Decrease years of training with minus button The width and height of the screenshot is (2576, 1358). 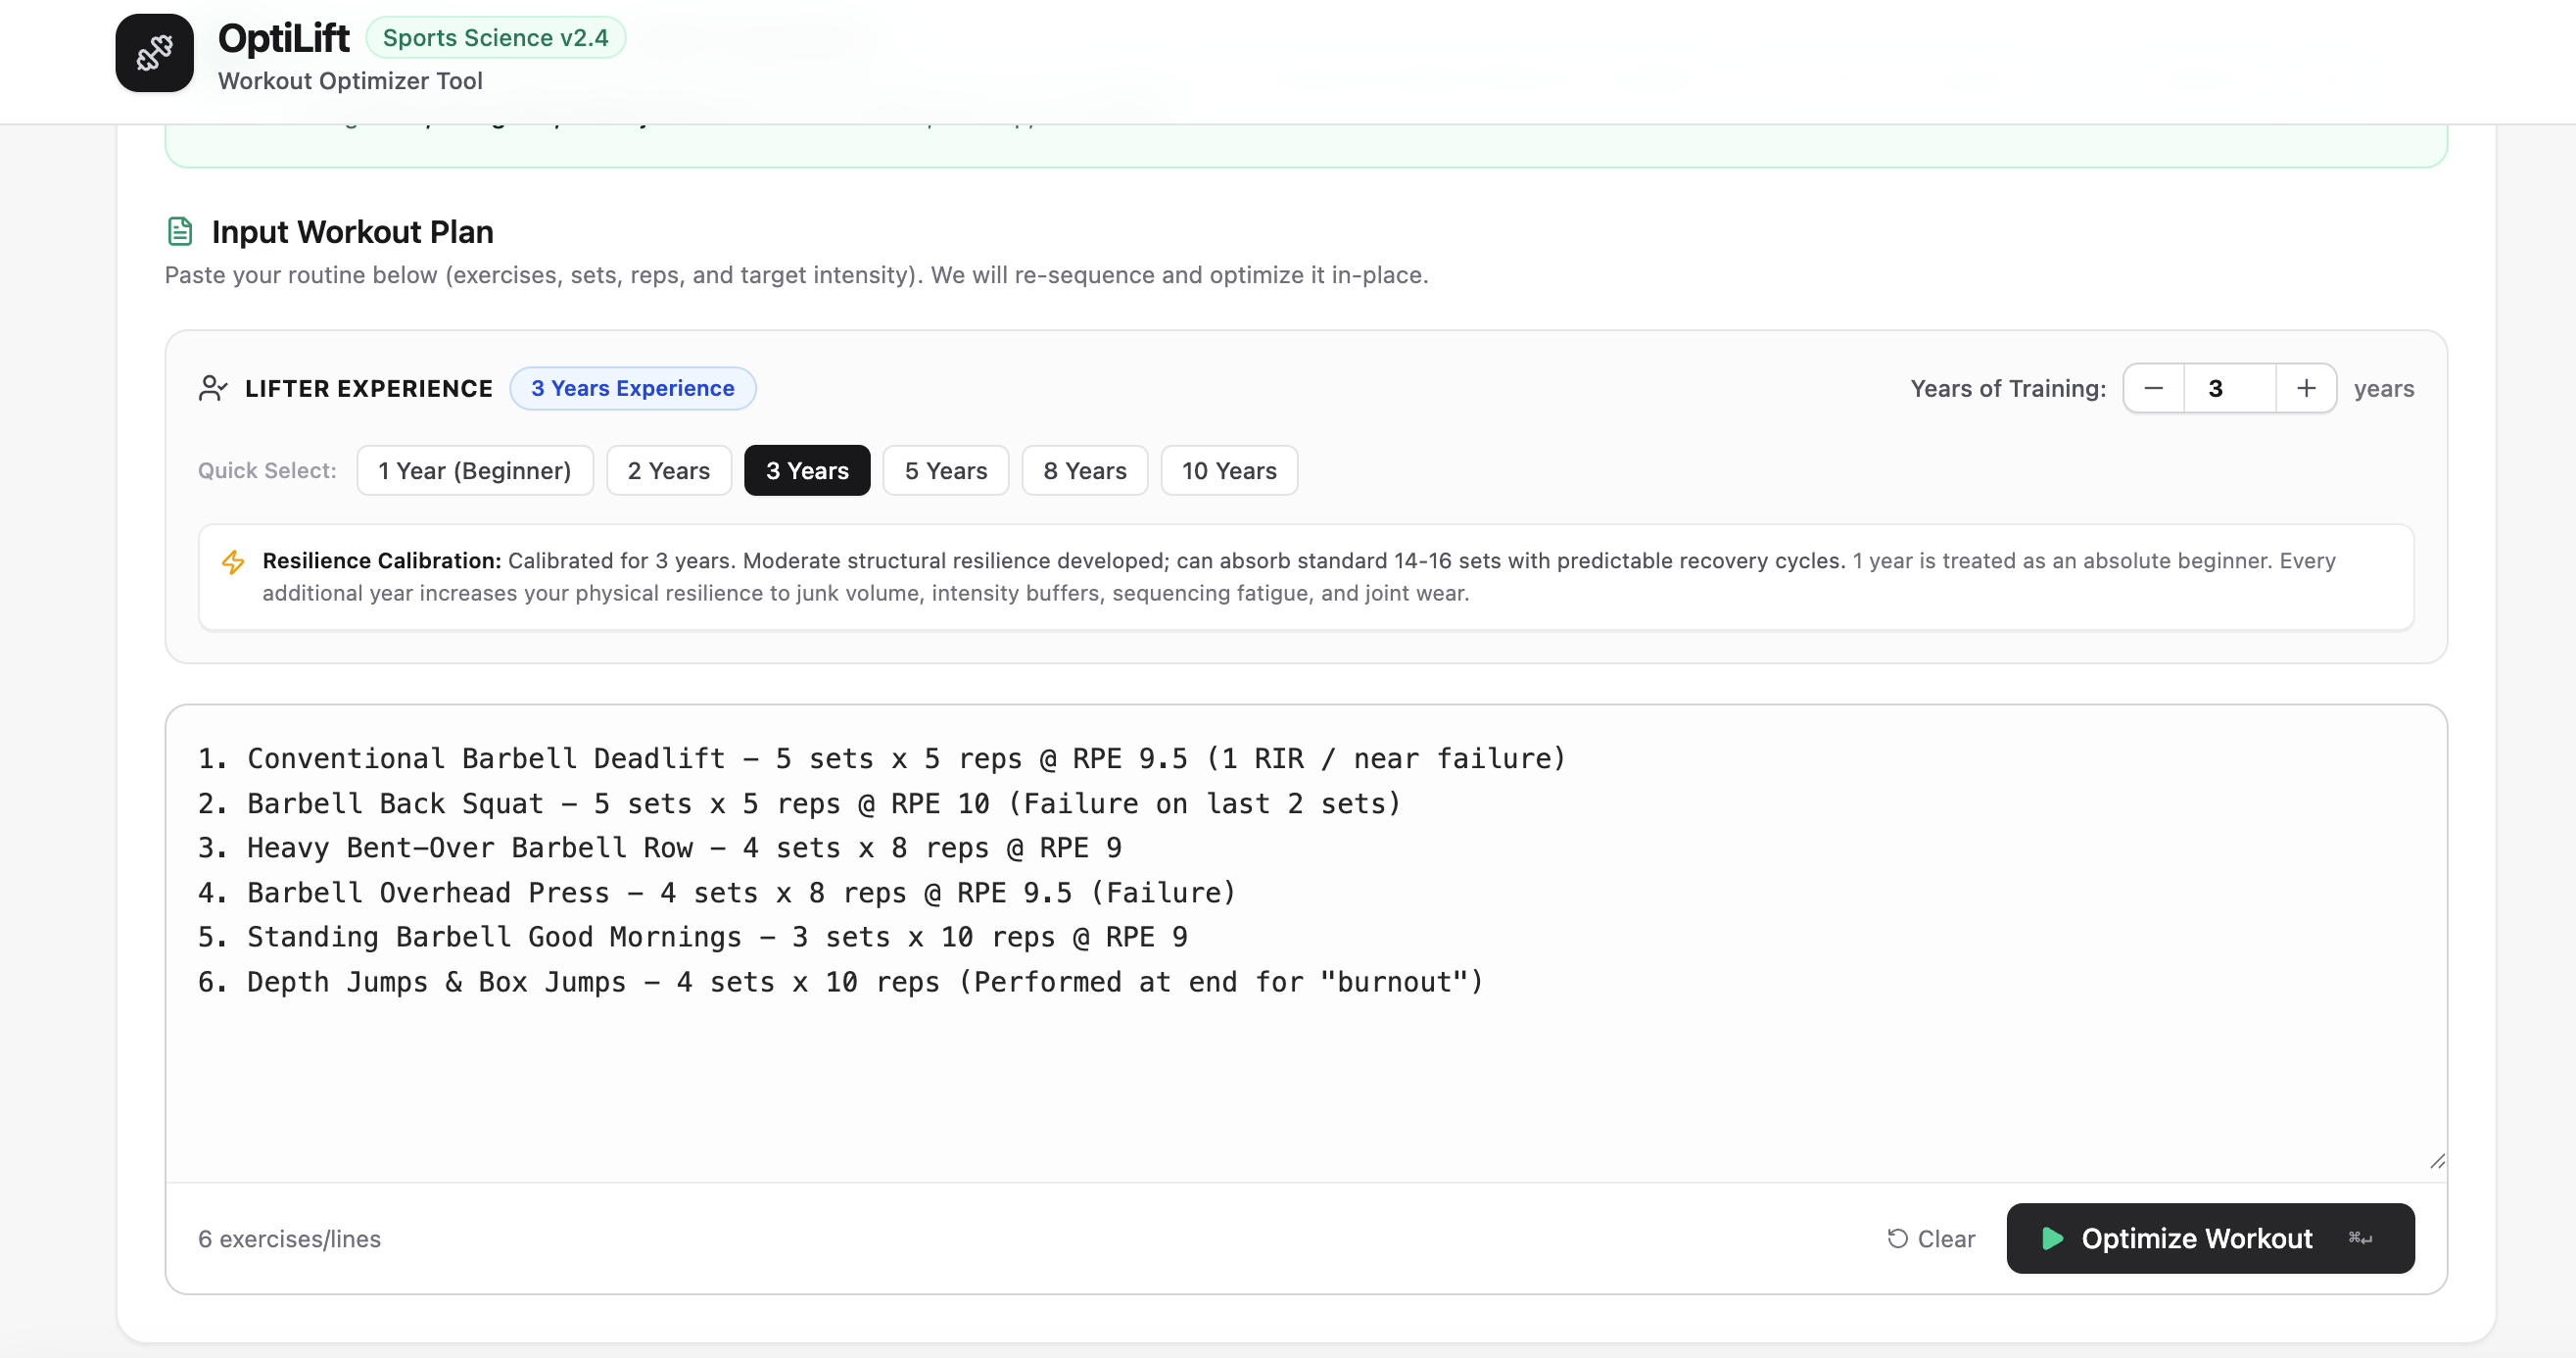pyautogui.click(x=2154, y=388)
